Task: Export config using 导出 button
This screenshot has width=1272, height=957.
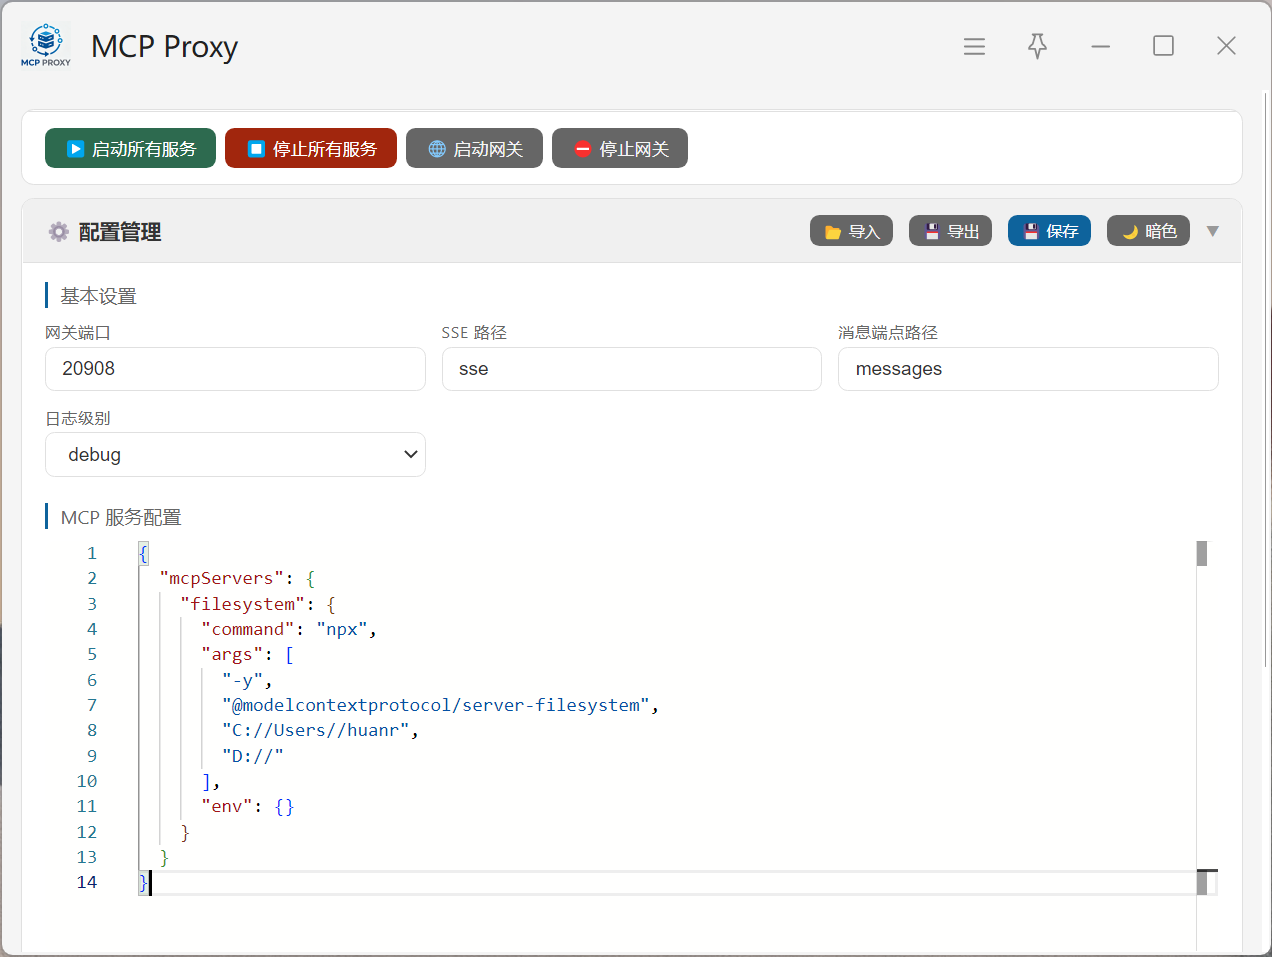Action: [x=950, y=231]
